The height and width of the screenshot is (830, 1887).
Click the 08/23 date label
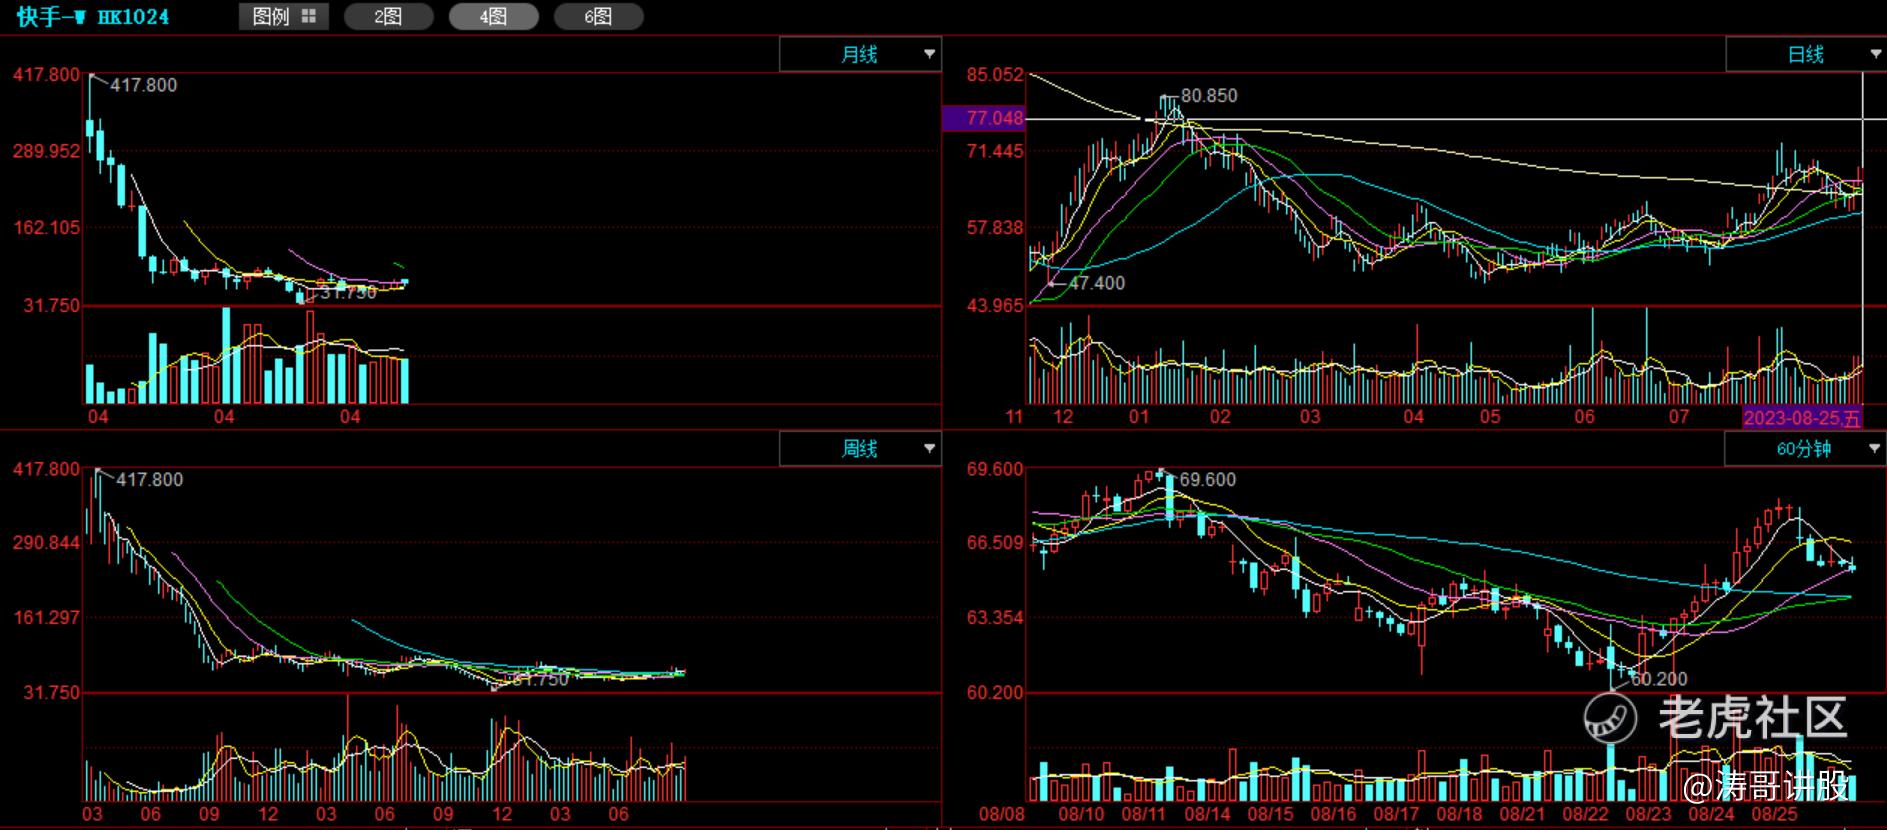click(x=1648, y=815)
